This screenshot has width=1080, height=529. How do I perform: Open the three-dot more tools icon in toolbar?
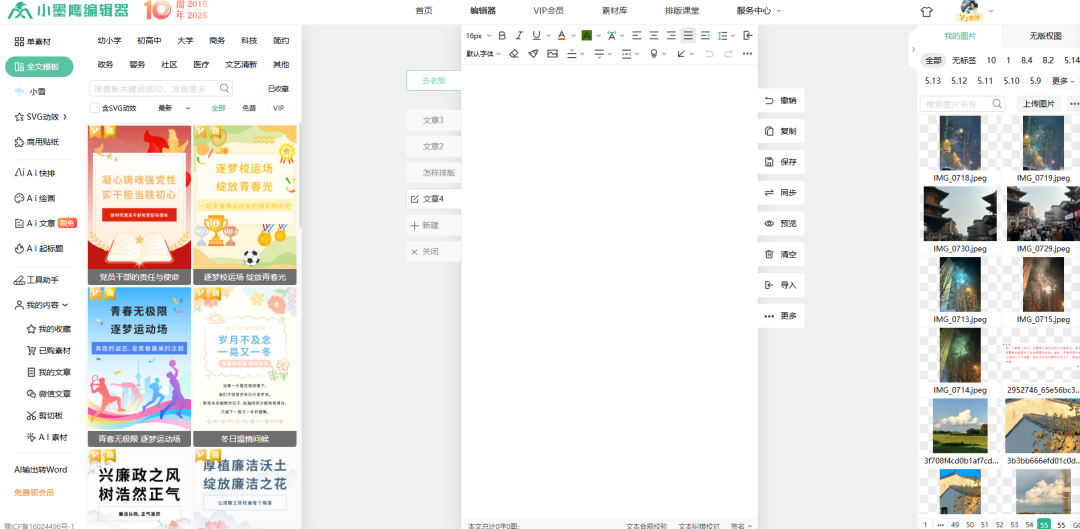747,54
